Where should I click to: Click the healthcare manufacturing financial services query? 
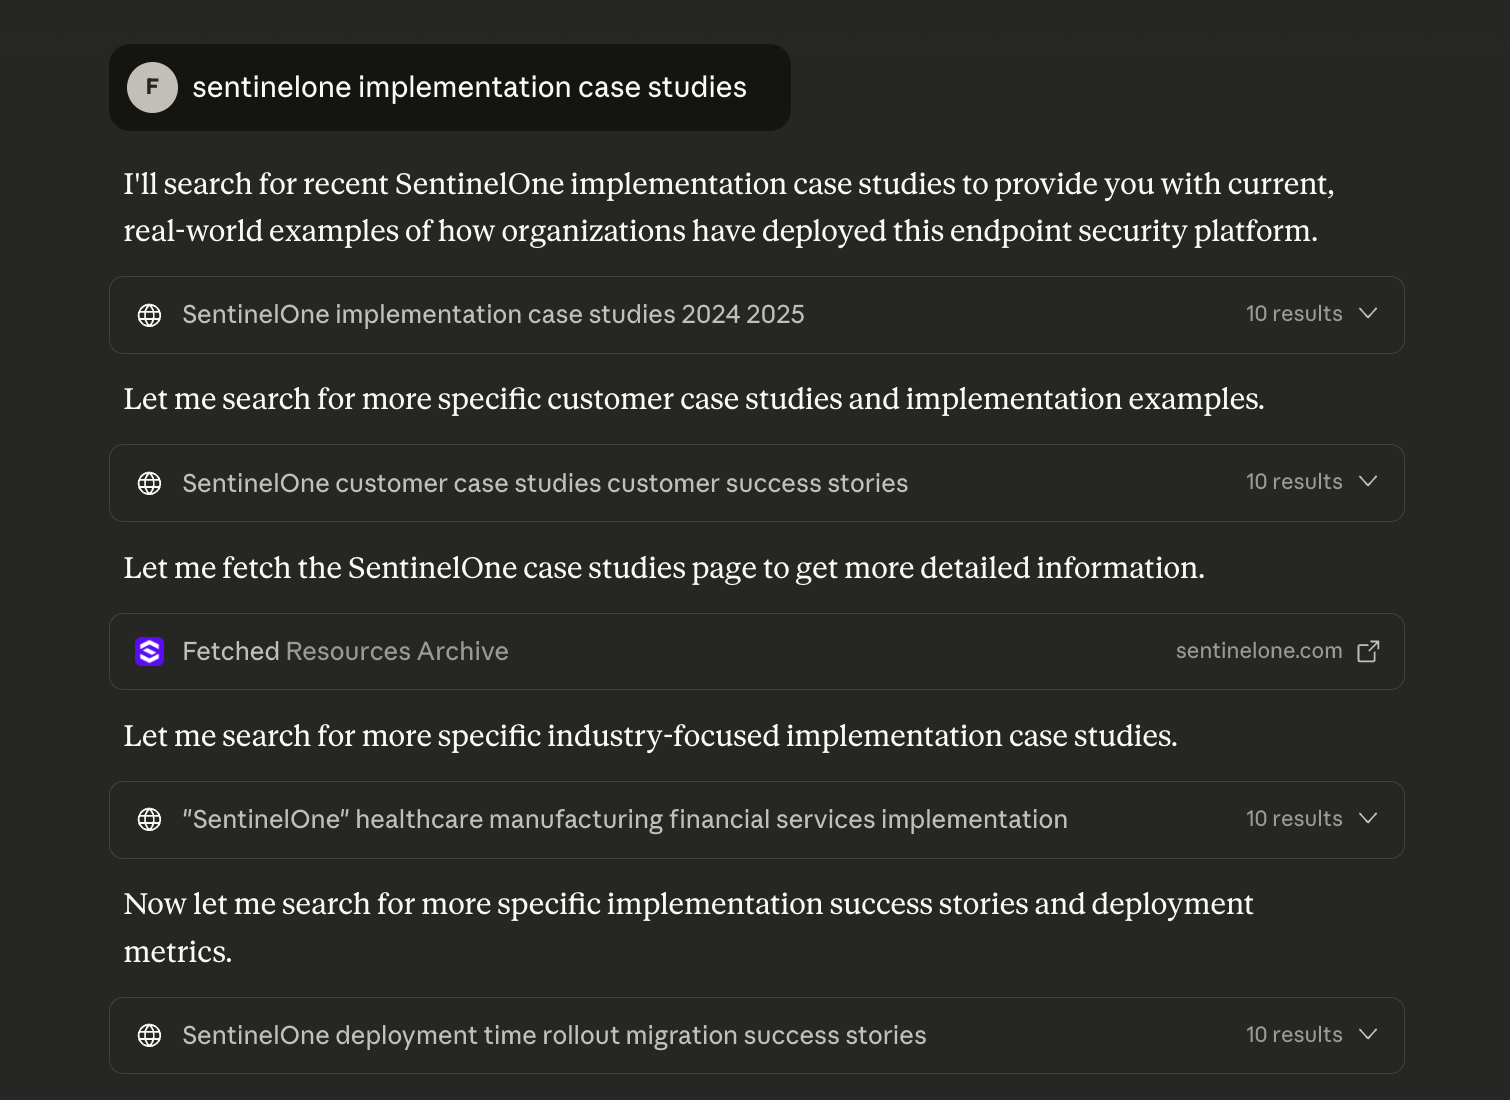625,820
